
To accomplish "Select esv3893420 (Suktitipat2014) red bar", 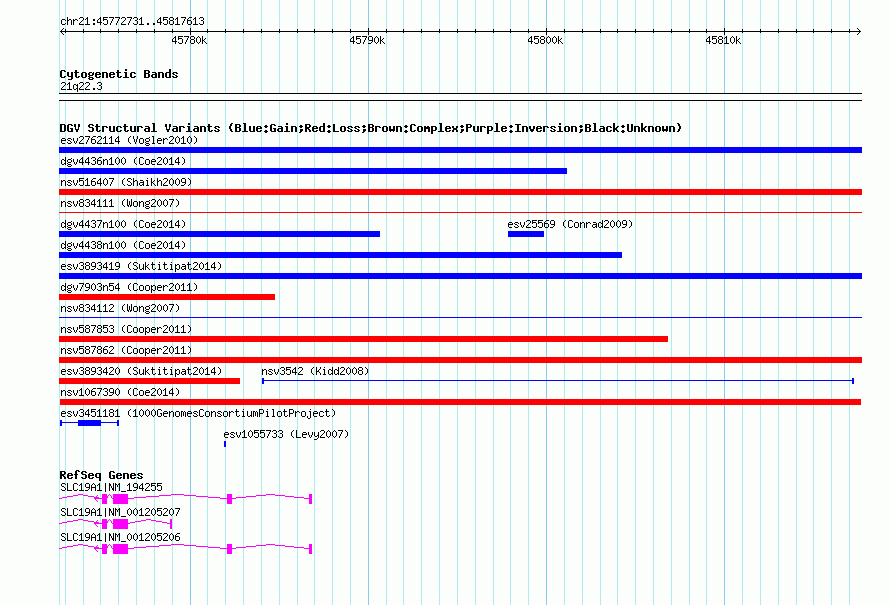I will [x=149, y=381].
